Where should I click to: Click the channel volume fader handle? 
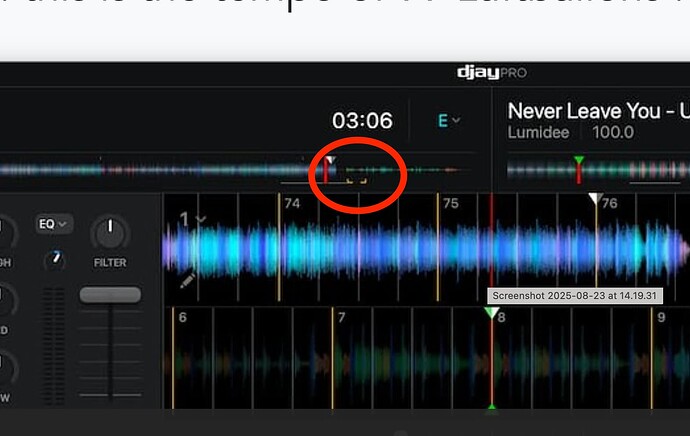click(x=110, y=295)
